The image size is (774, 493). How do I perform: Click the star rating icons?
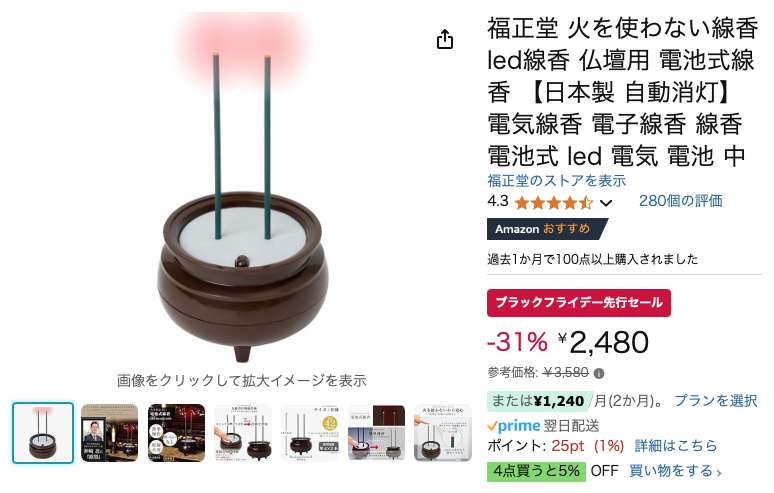(x=553, y=202)
